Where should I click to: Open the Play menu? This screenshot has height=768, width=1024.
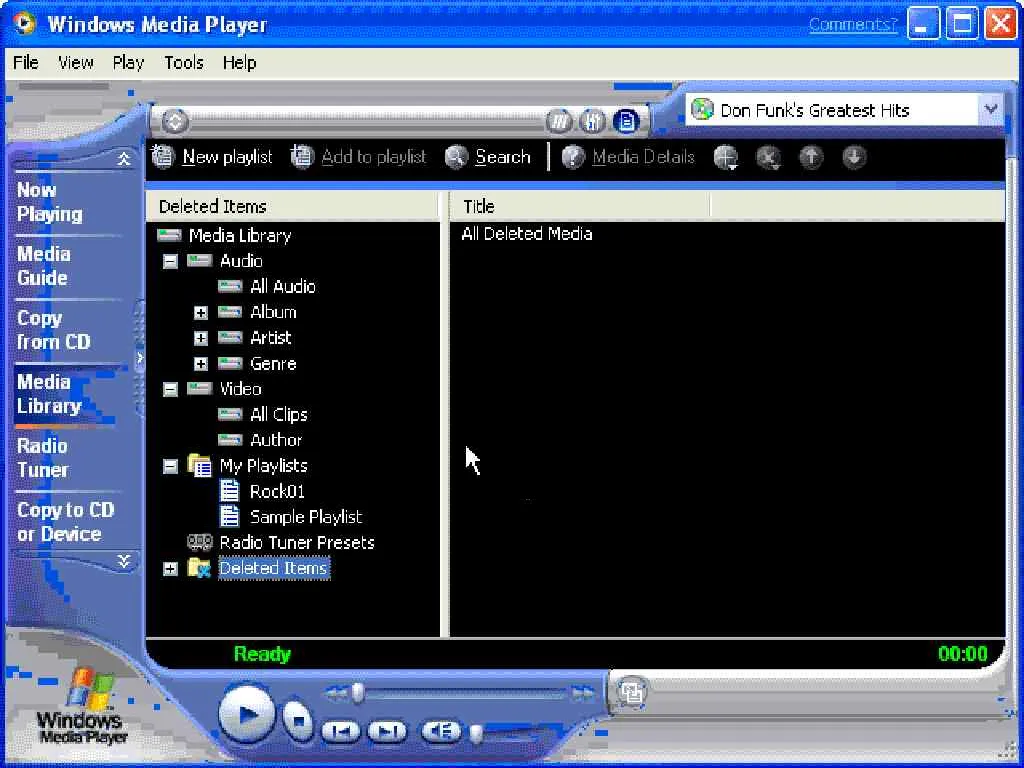click(x=128, y=63)
